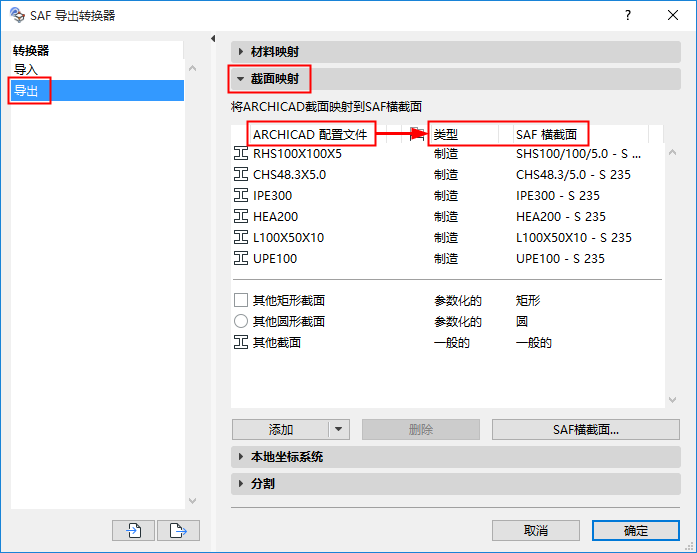Click the circle icon of 其他圆形截面
This screenshot has width=697, height=553.
click(x=241, y=321)
